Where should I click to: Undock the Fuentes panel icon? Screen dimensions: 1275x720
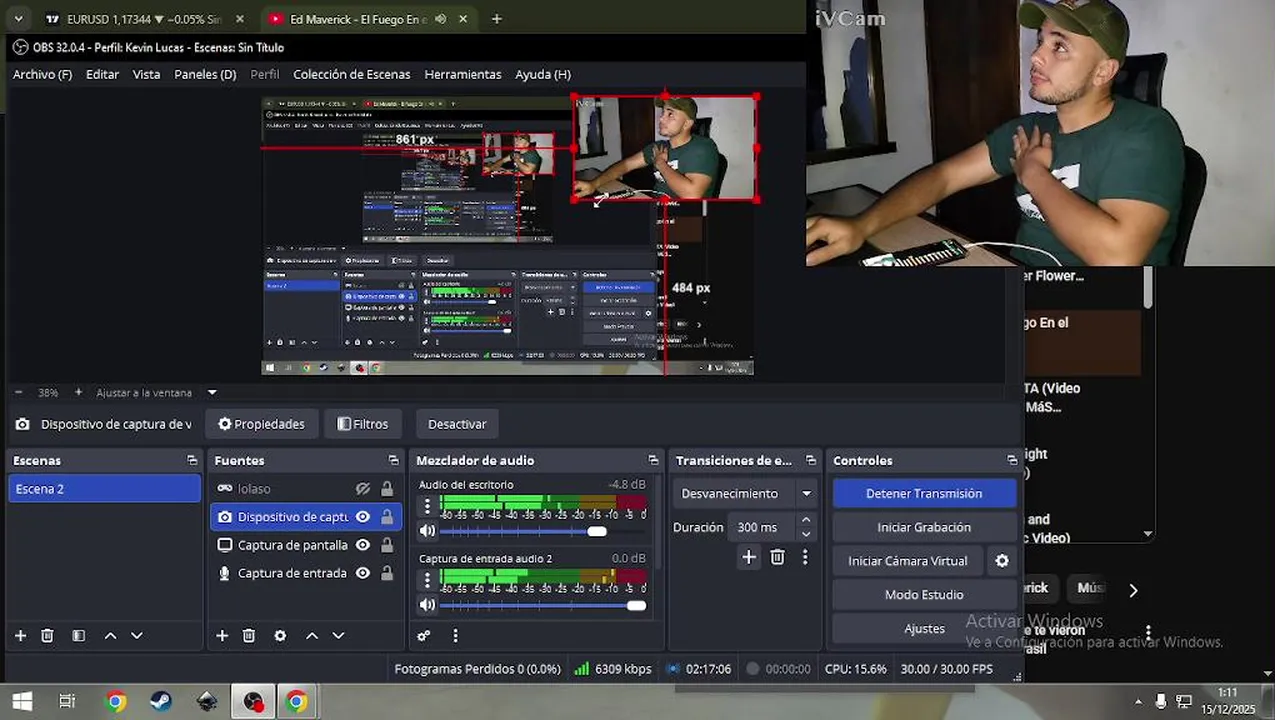coord(393,461)
